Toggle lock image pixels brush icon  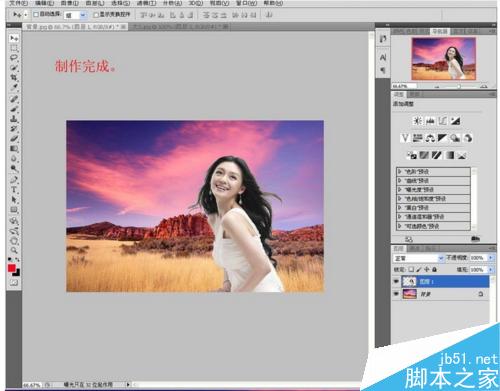click(x=419, y=269)
